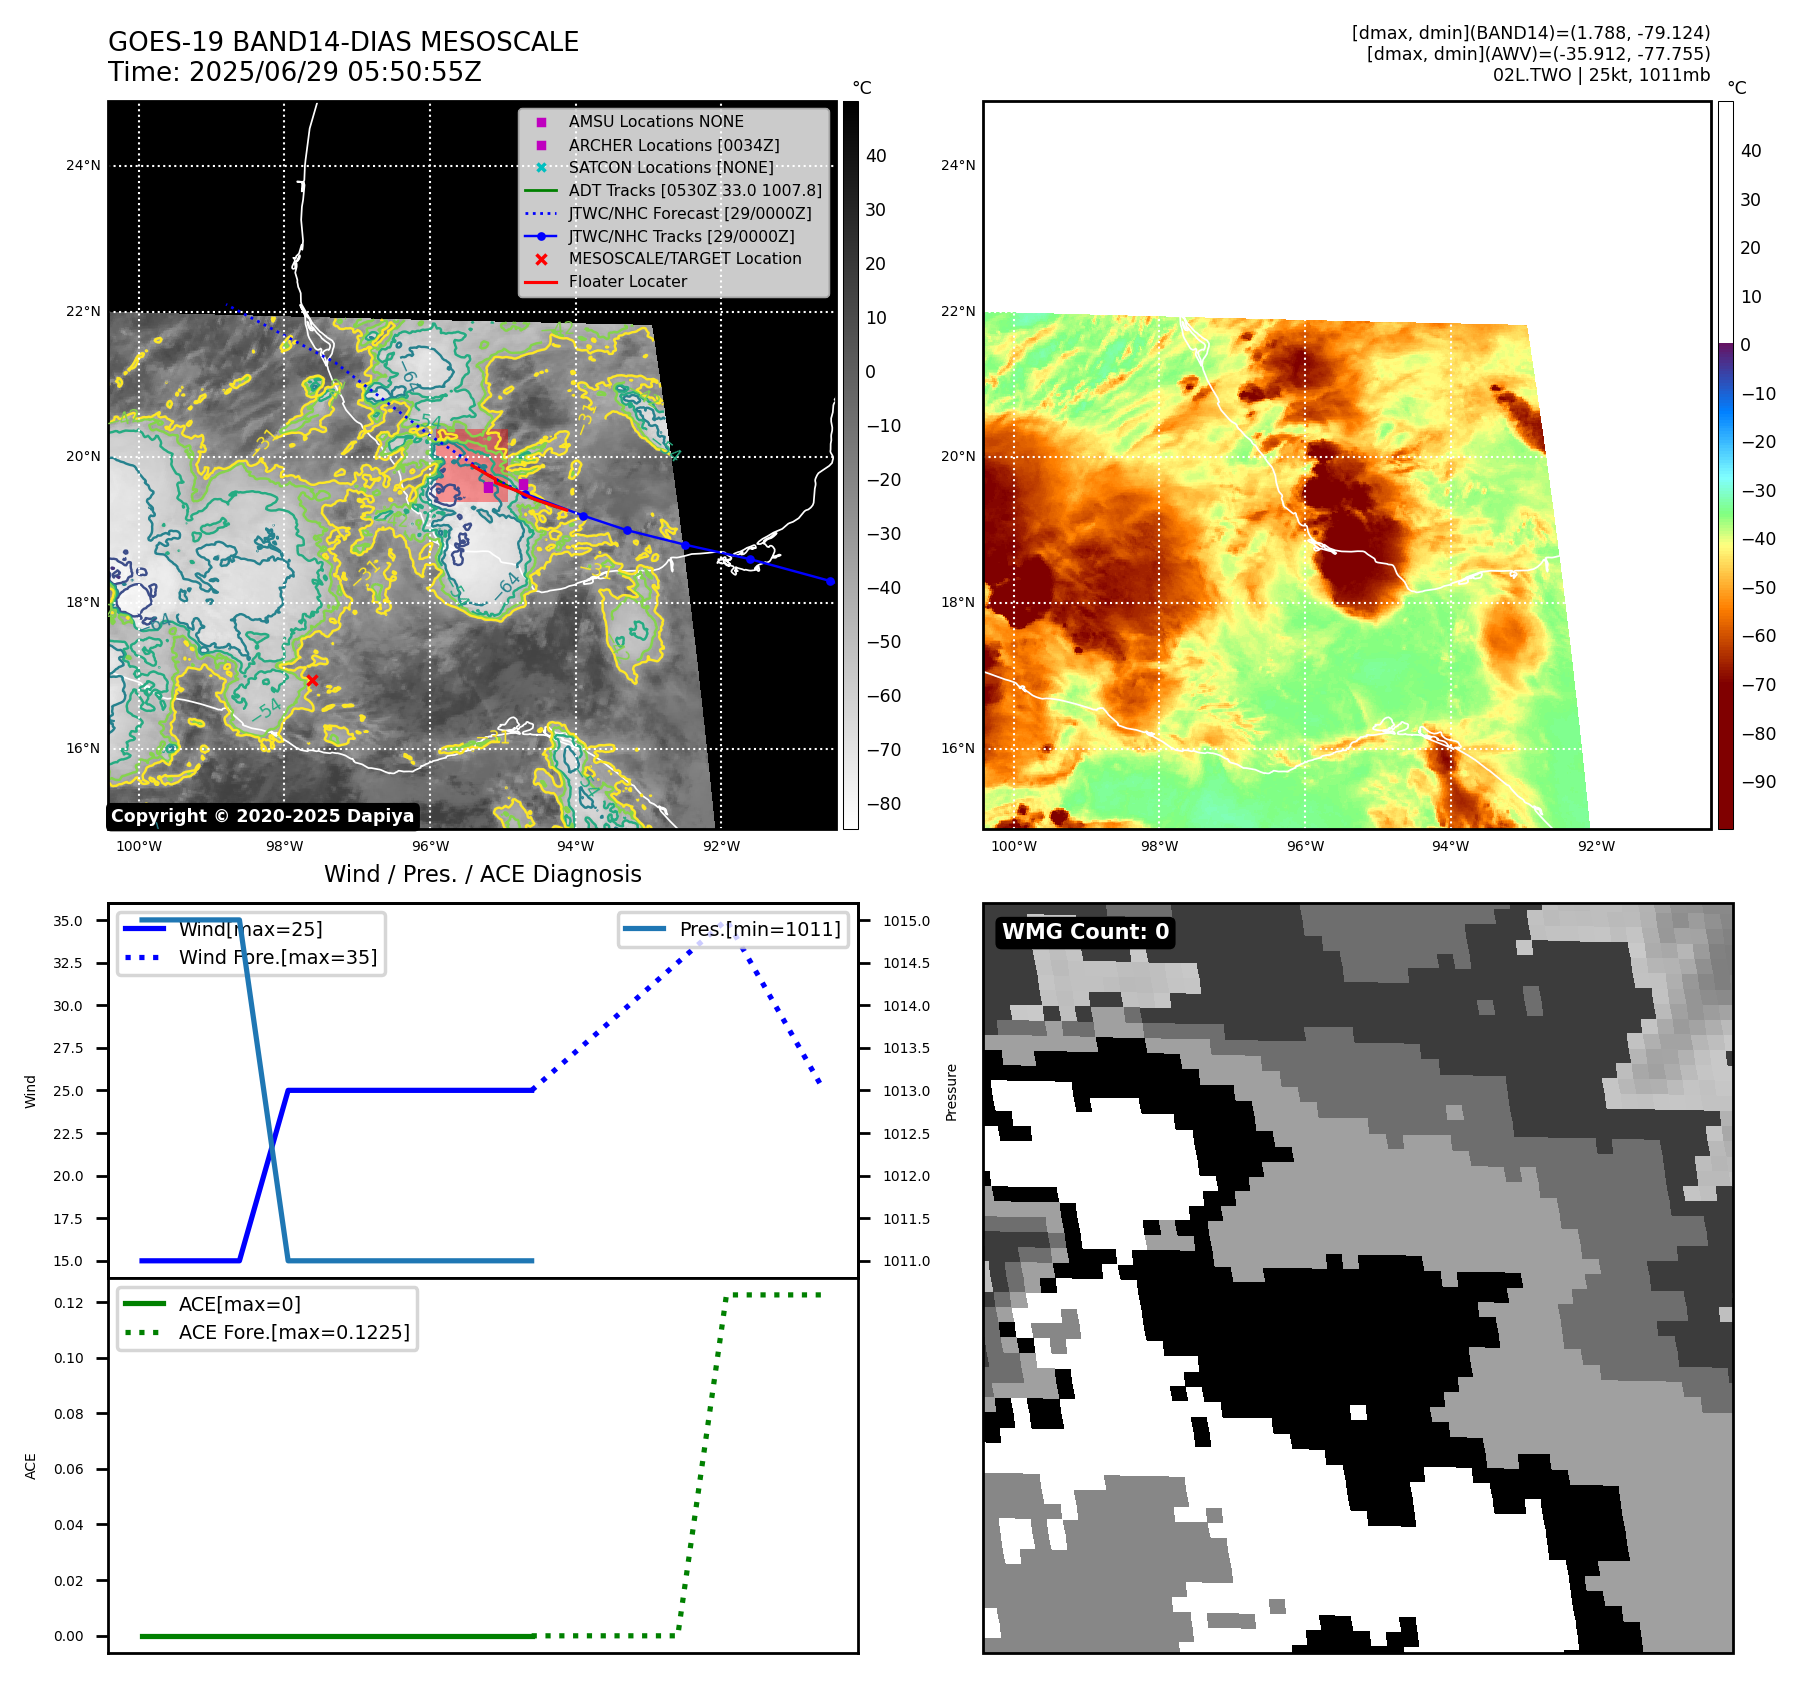Click the GOES-19 BAND14-DIAS MESOSCALE title
This screenshot has height=1690, width=1801.
point(343,42)
